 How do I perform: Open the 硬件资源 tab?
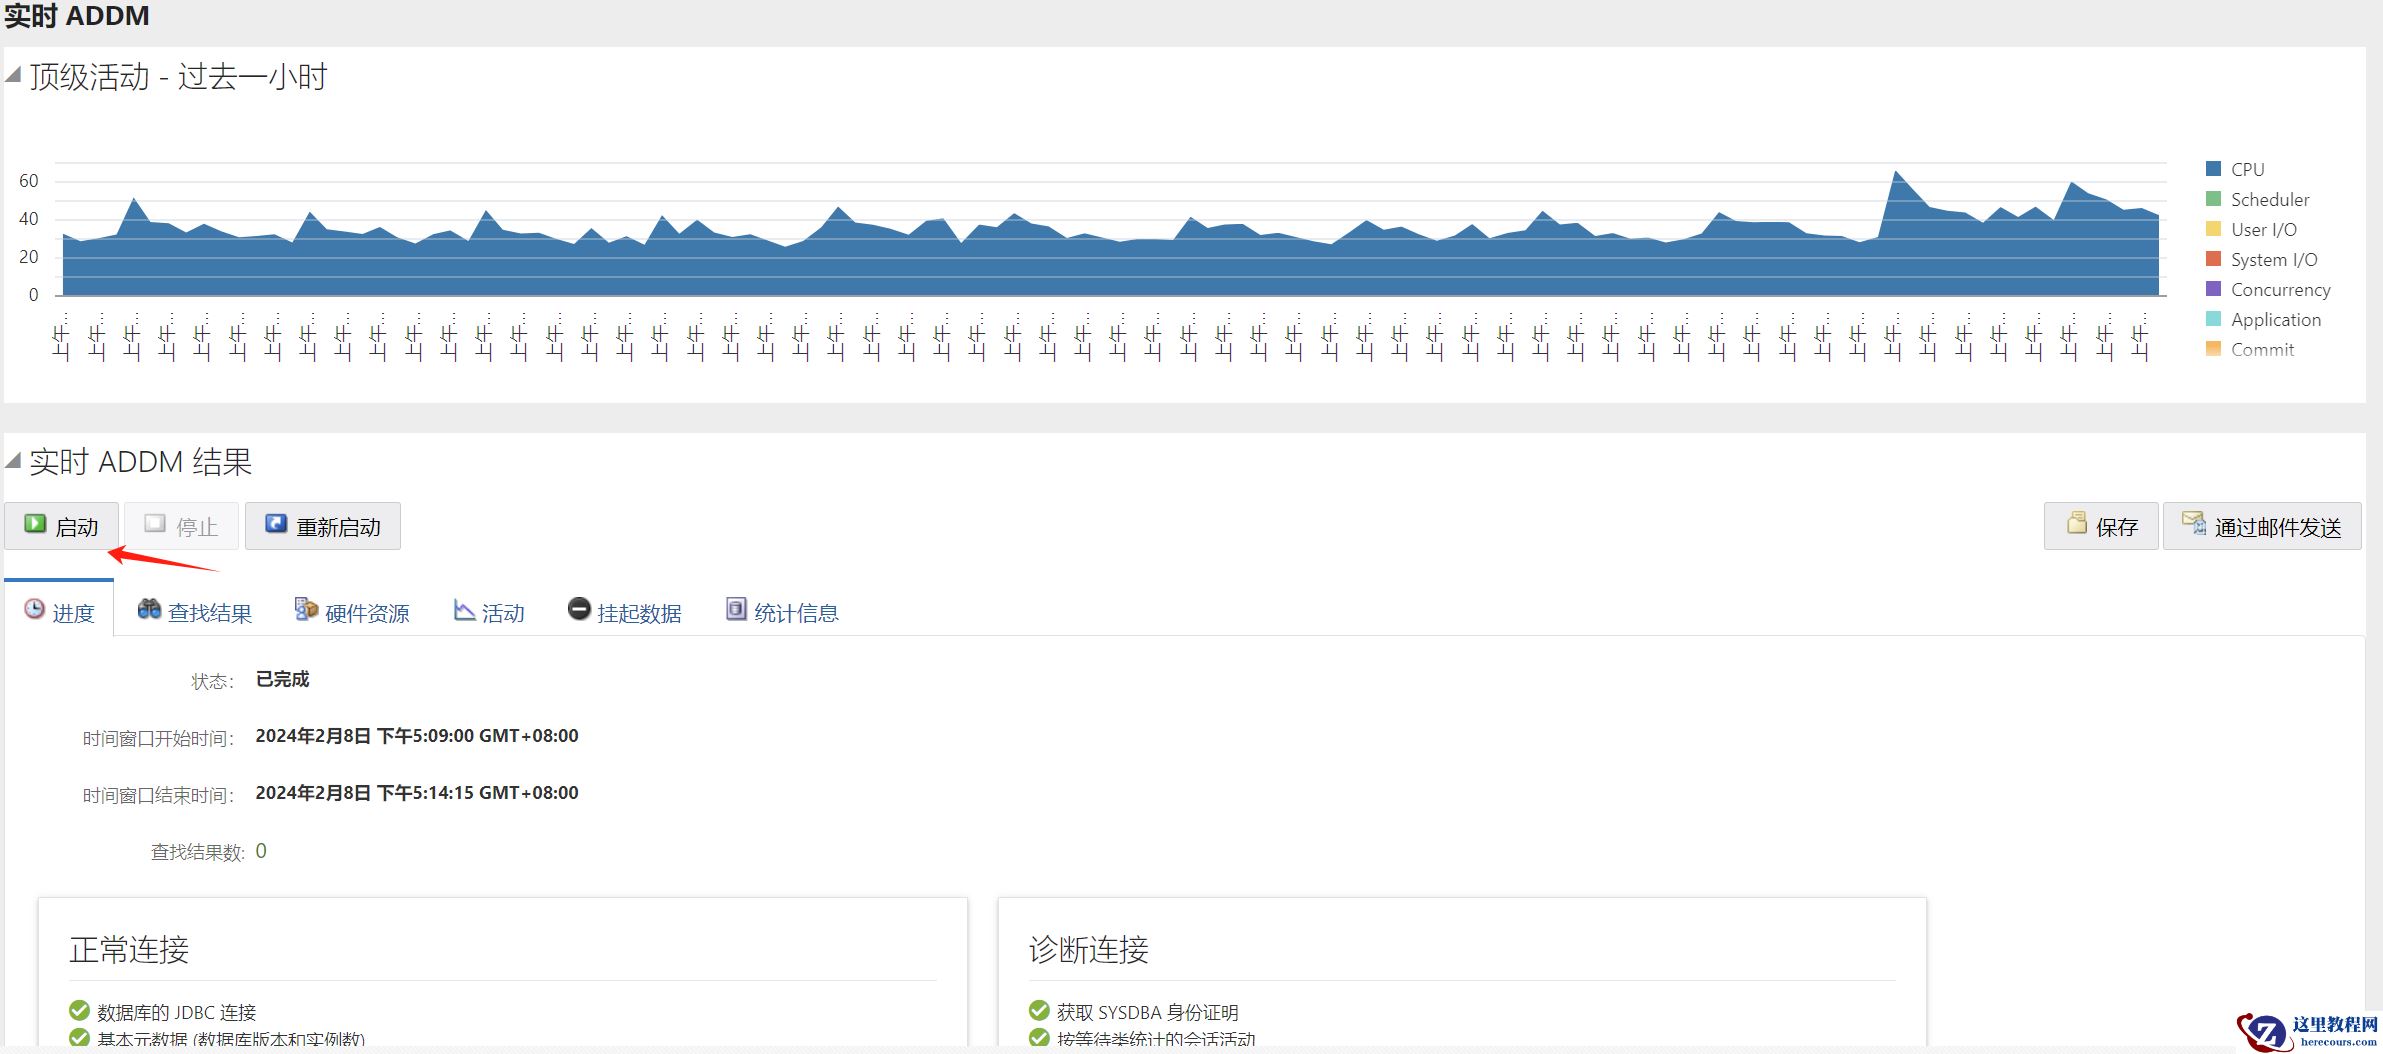(352, 611)
